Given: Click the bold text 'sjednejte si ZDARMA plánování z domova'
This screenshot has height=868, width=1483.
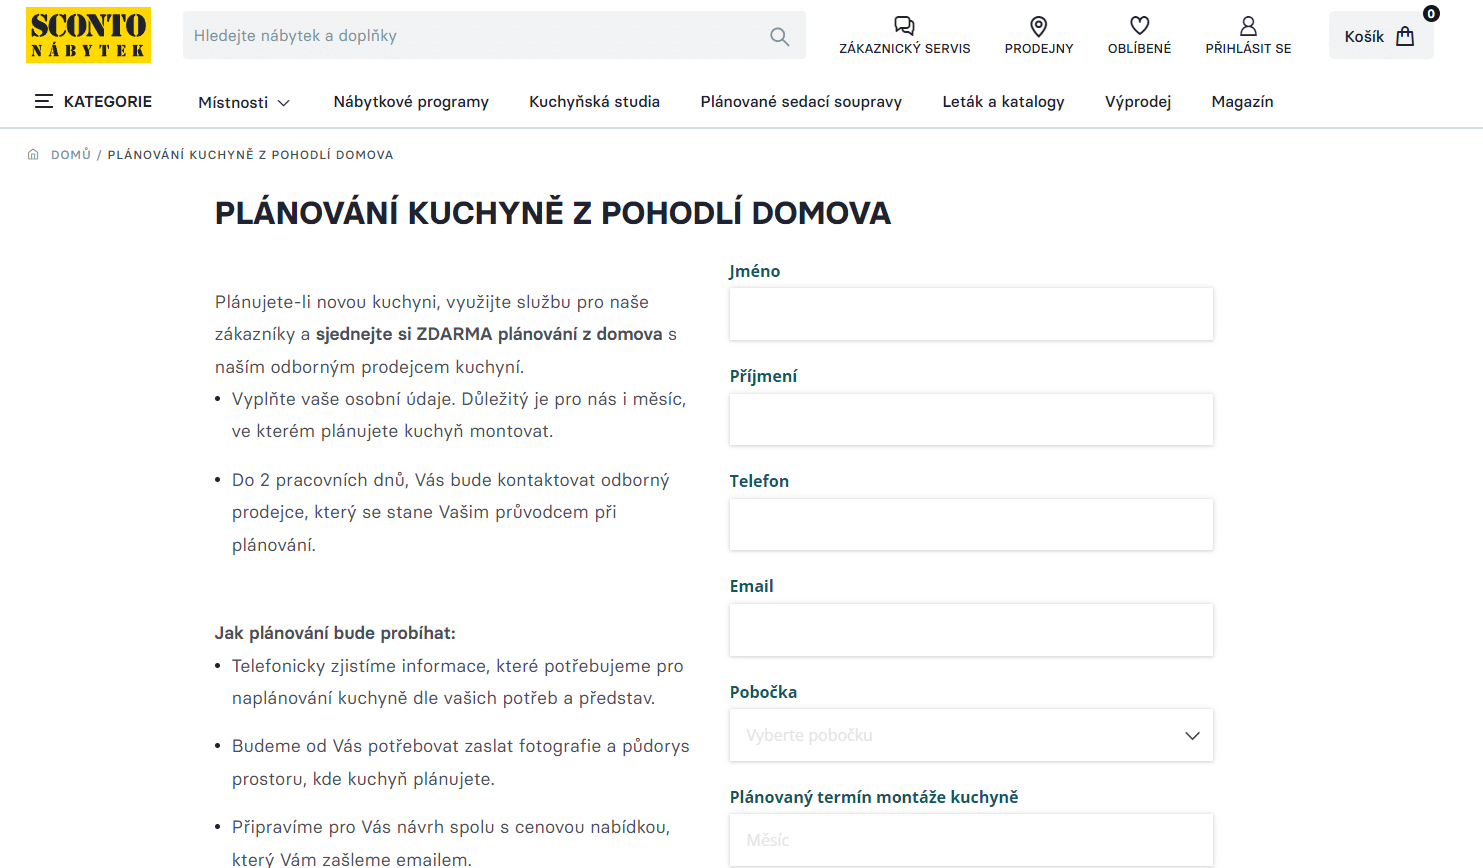Looking at the screenshot, I should [489, 334].
